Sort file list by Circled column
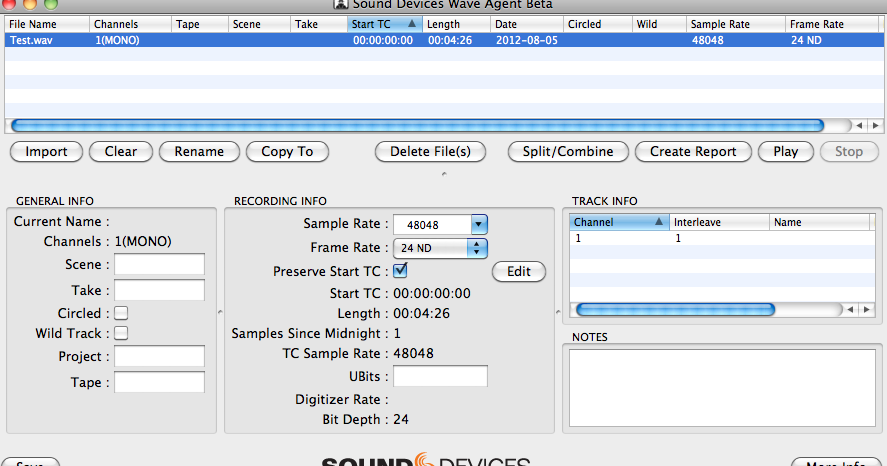The width and height of the screenshot is (887, 466). pyautogui.click(x=598, y=24)
